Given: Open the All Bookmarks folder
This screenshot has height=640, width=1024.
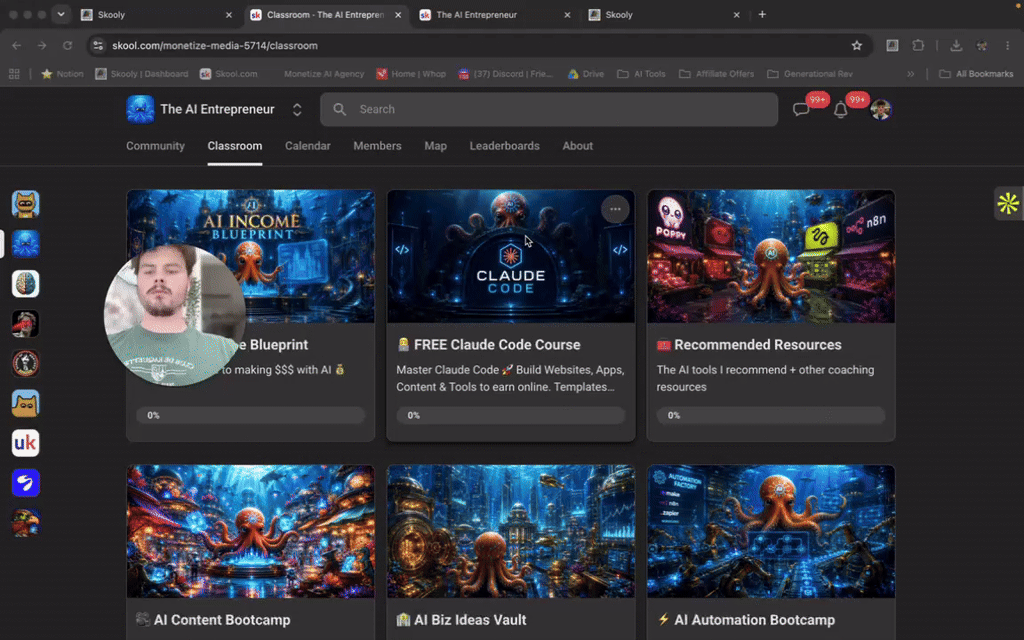Looking at the screenshot, I should (x=976, y=74).
